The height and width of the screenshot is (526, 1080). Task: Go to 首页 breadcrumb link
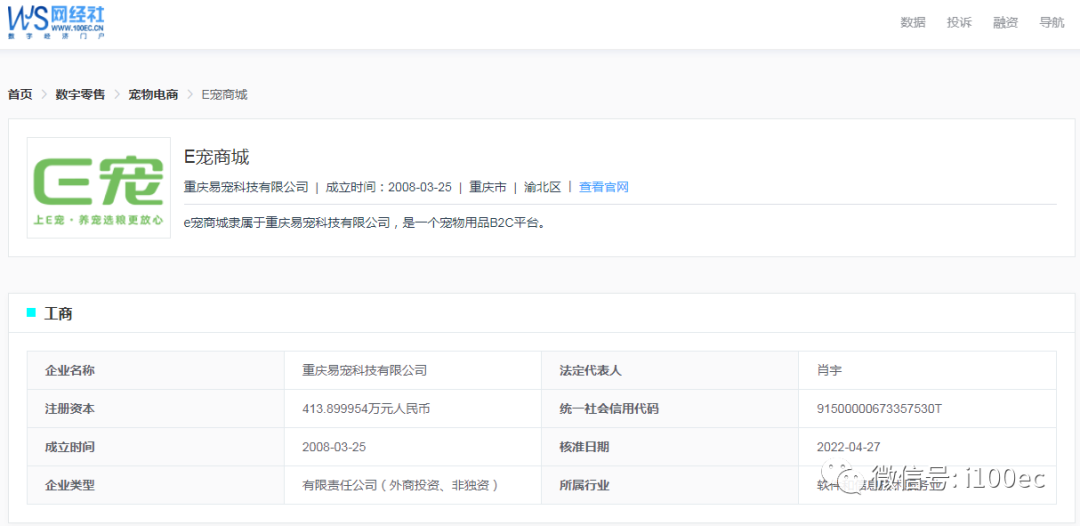[20, 94]
